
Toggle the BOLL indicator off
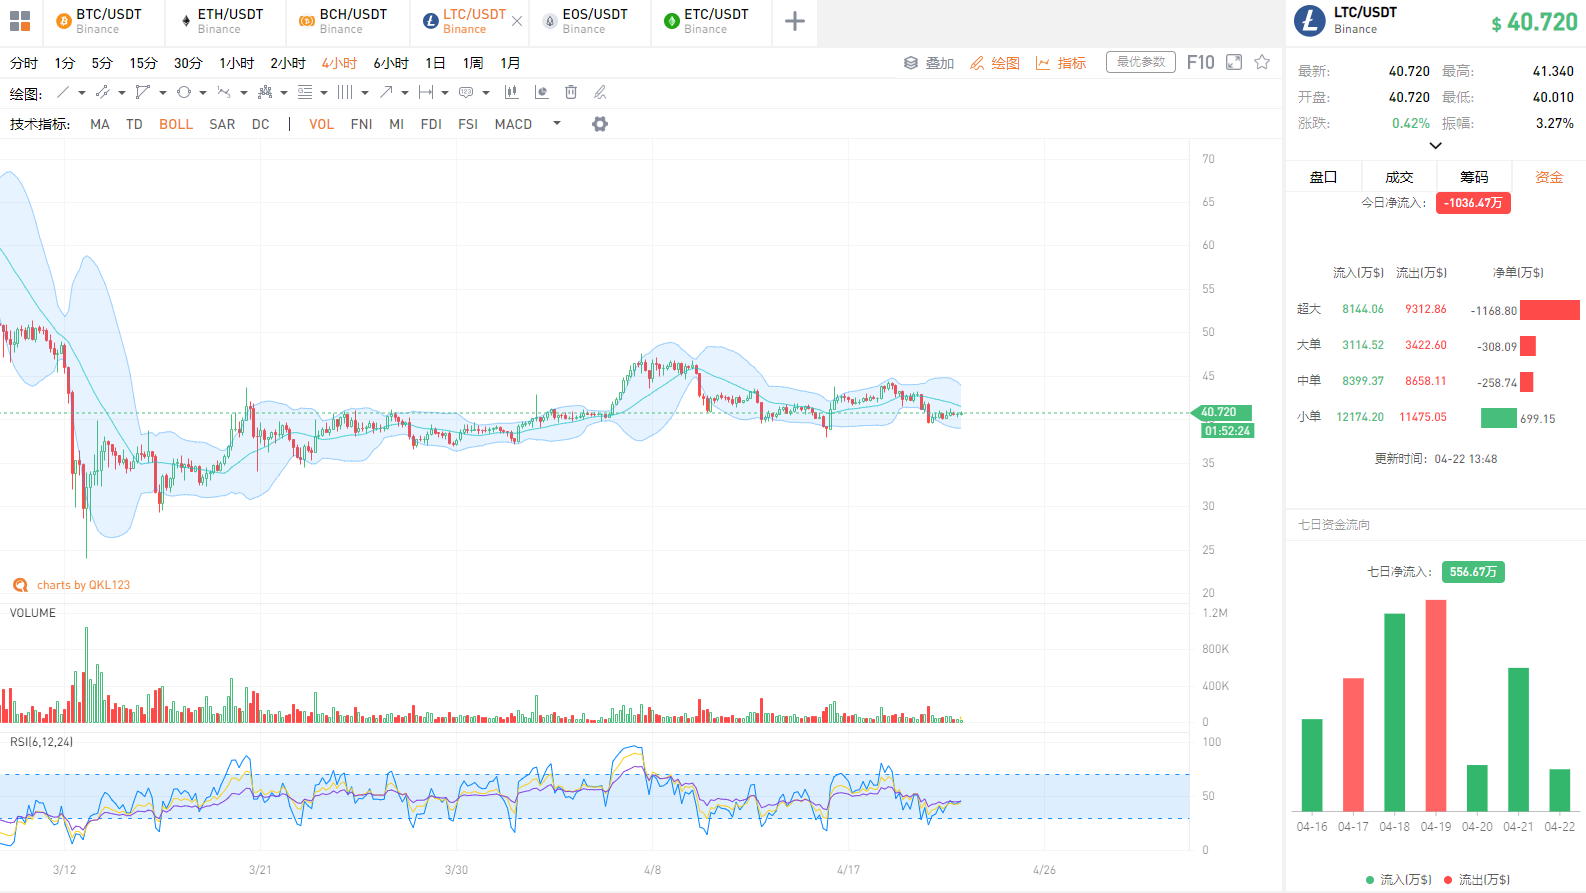tap(176, 124)
